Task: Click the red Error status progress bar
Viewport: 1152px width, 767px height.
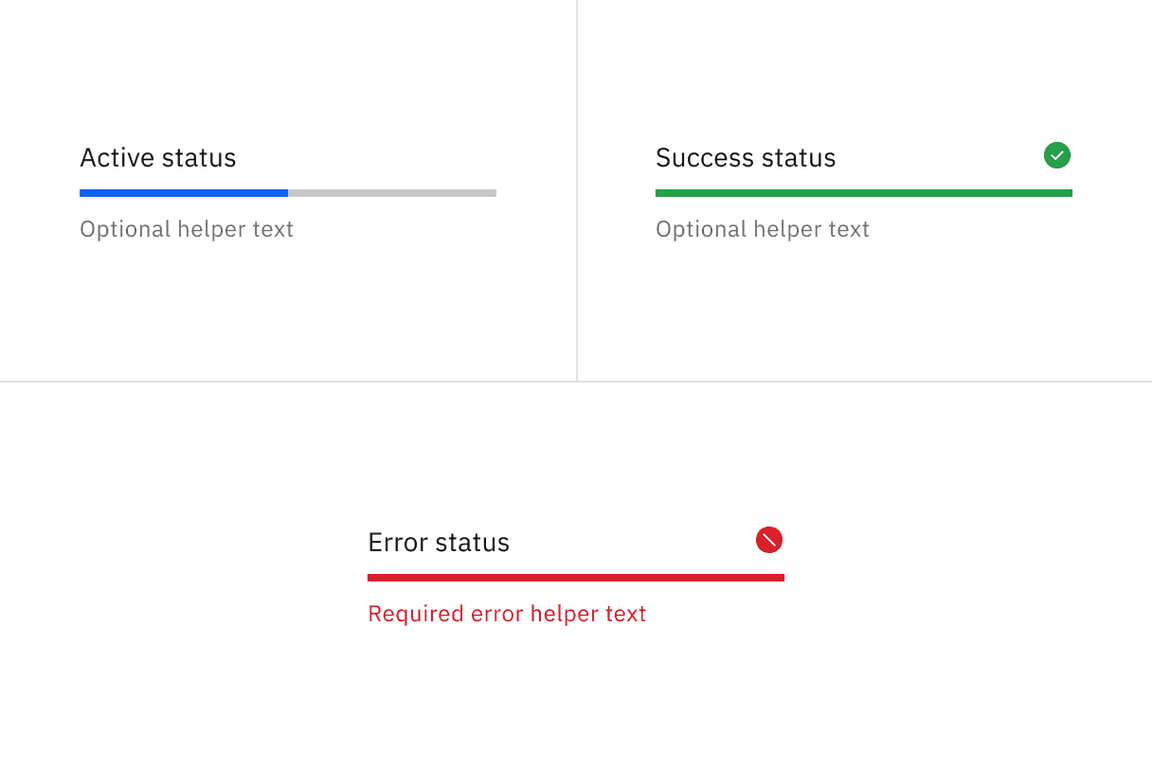Action: [x=575, y=577]
